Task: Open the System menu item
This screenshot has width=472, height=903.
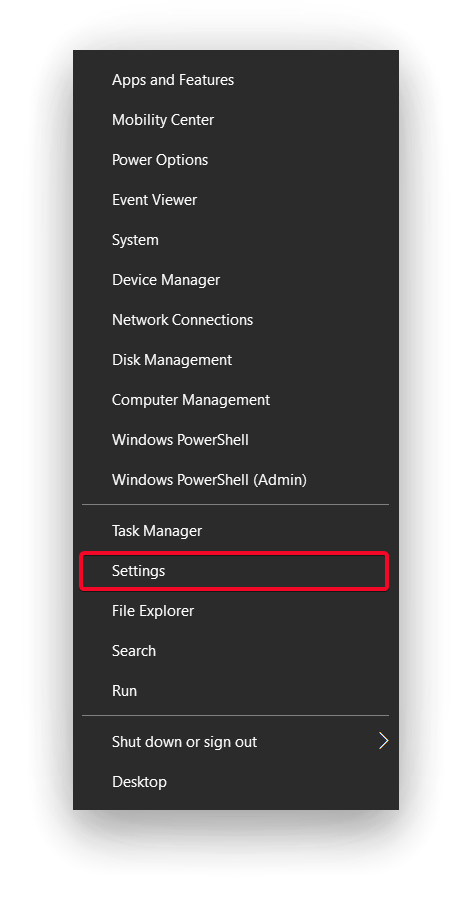Action: (235, 240)
